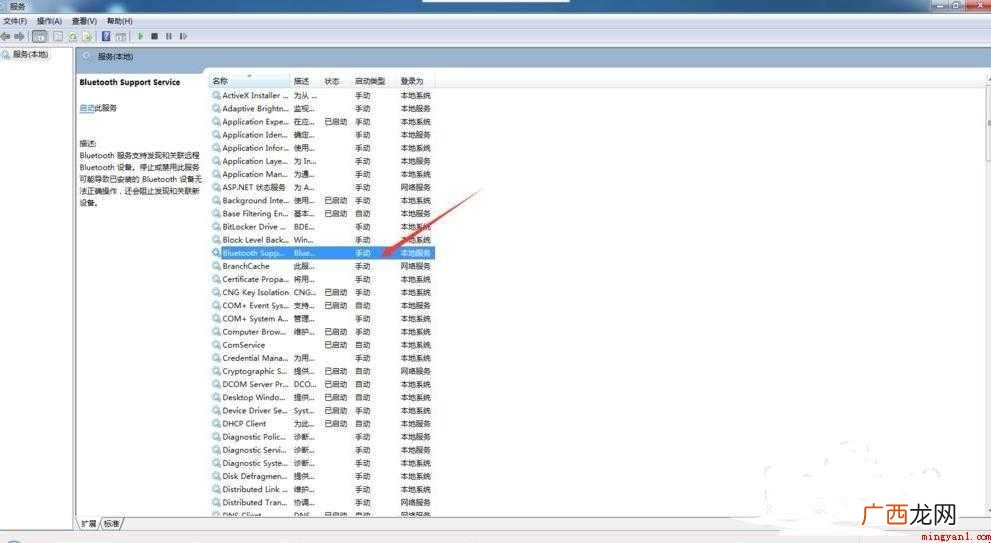
Task: Click the gear icon beside ActiveX Installer
Action: coord(216,95)
